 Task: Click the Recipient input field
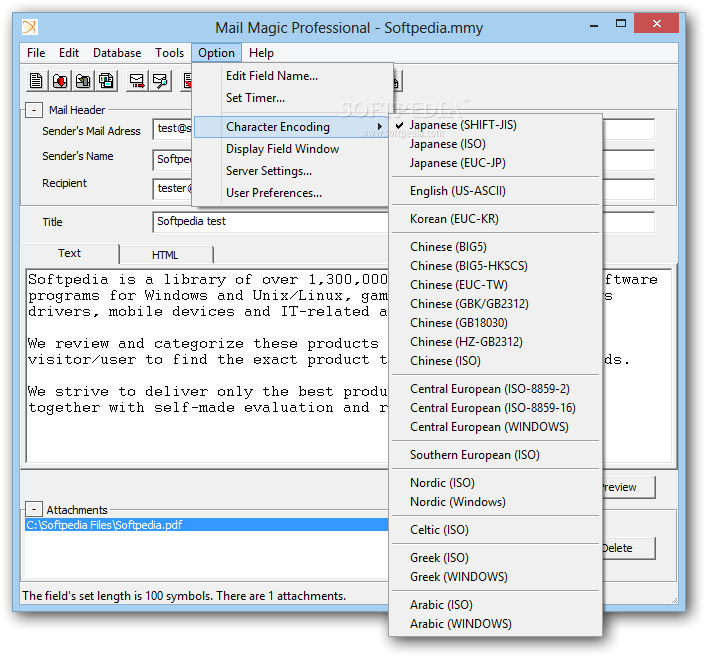point(173,189)
